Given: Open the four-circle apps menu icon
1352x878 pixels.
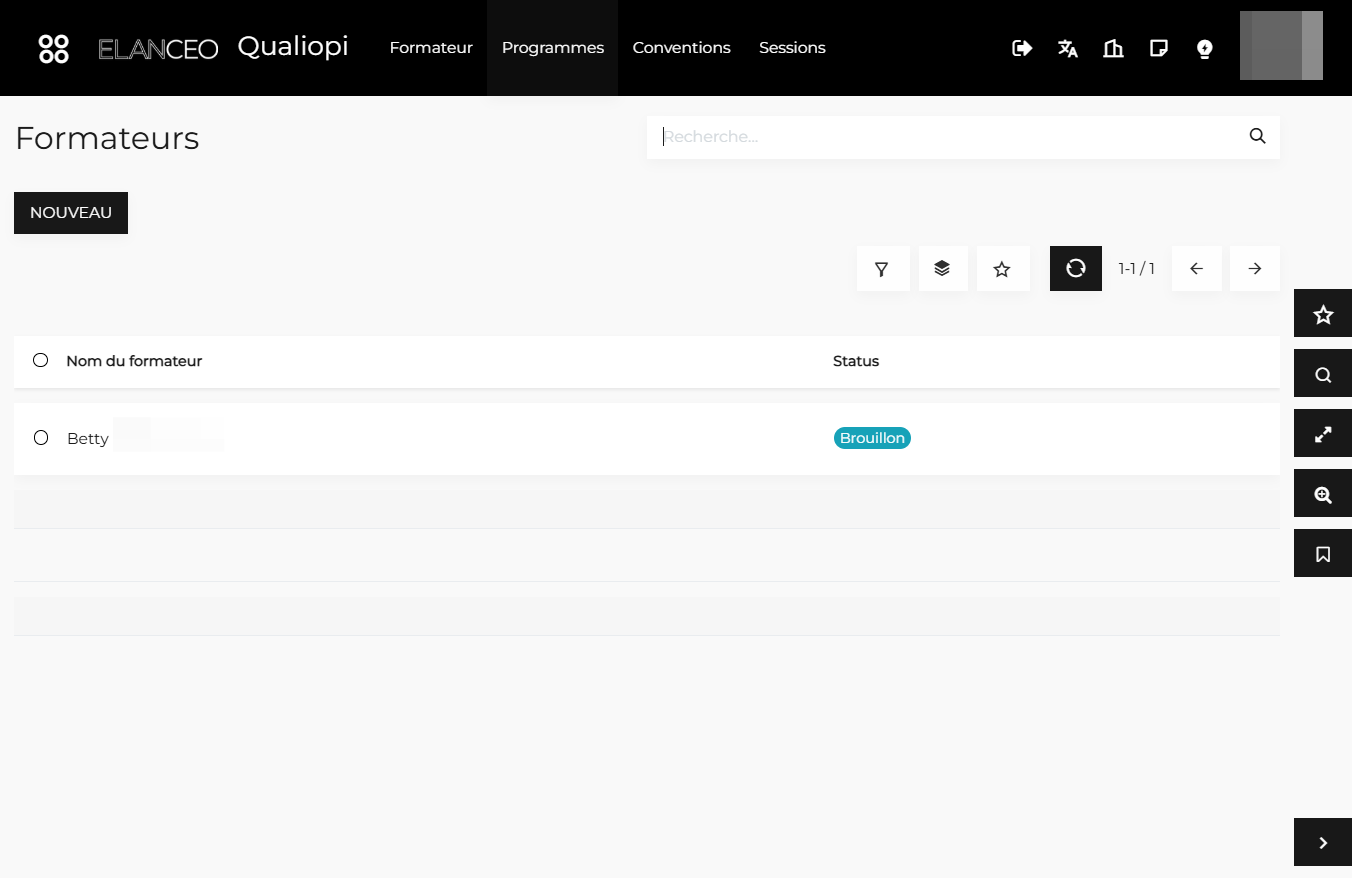Looking at the screenshot, I should click(54, 48).
